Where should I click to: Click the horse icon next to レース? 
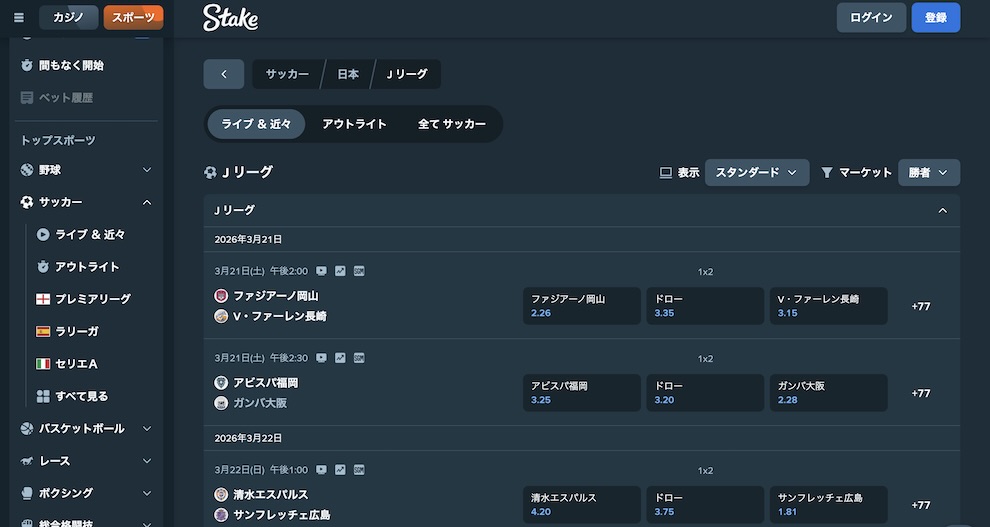(27, 461)
